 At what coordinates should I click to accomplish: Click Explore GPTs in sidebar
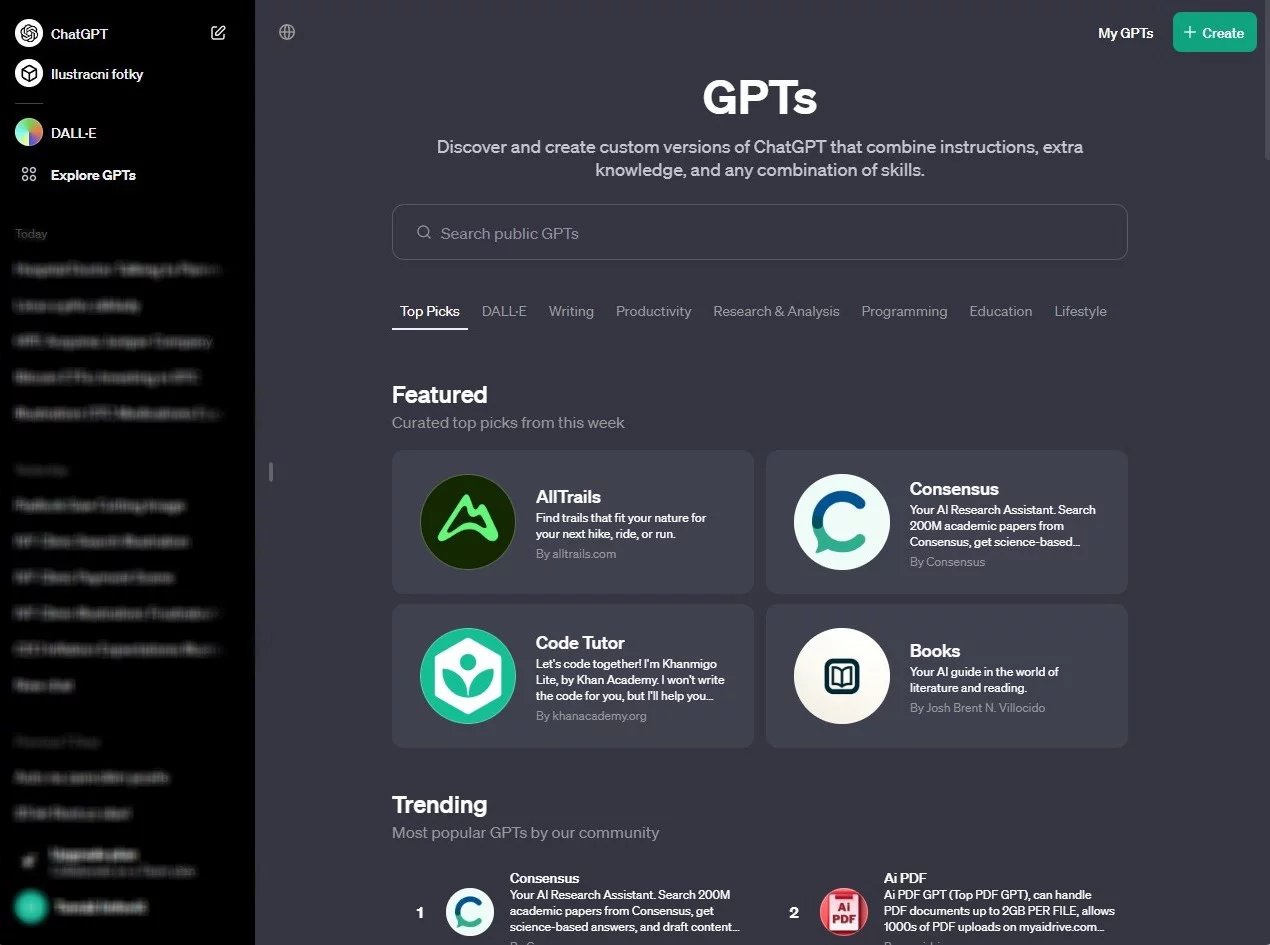pyautogui.click(x=93, y=175)
